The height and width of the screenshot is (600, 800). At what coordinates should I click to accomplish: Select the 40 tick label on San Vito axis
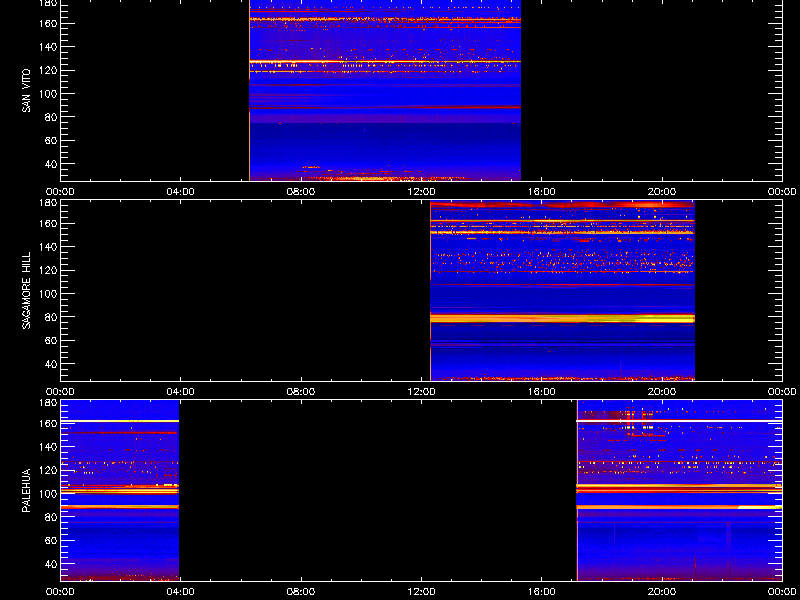click(x=52, y=164)
